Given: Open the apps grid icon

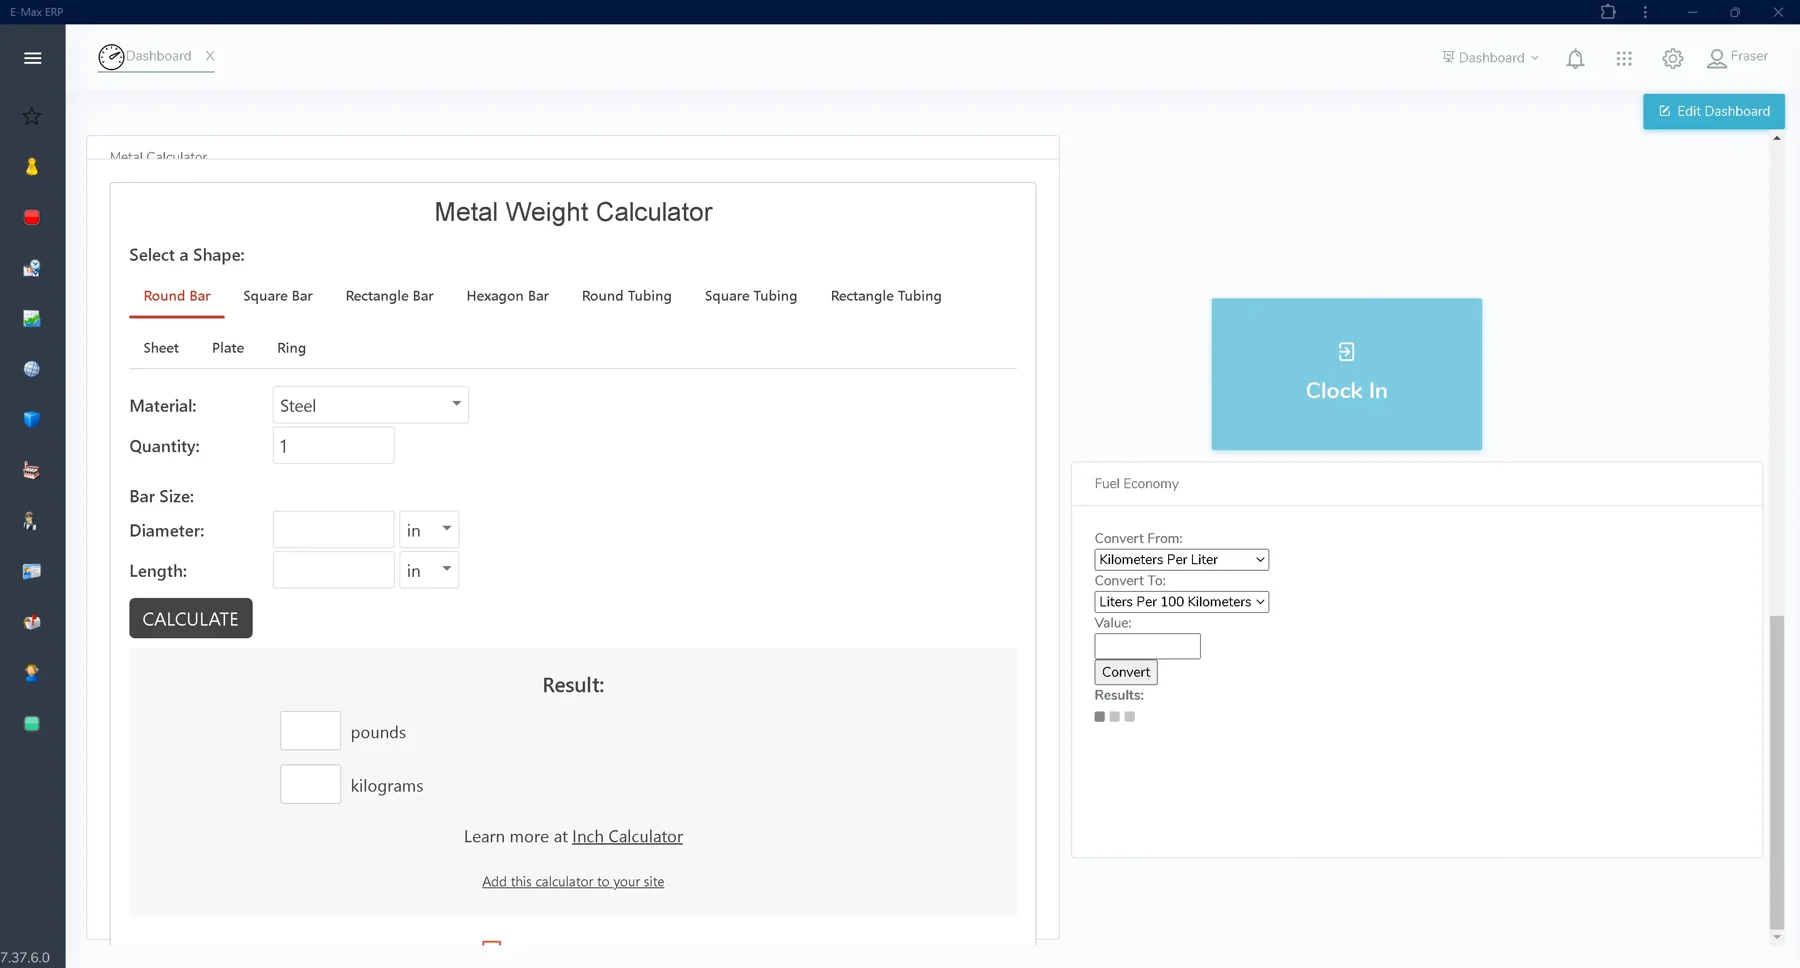Looking at the screenshot, I should click(x=1624, y=59).
